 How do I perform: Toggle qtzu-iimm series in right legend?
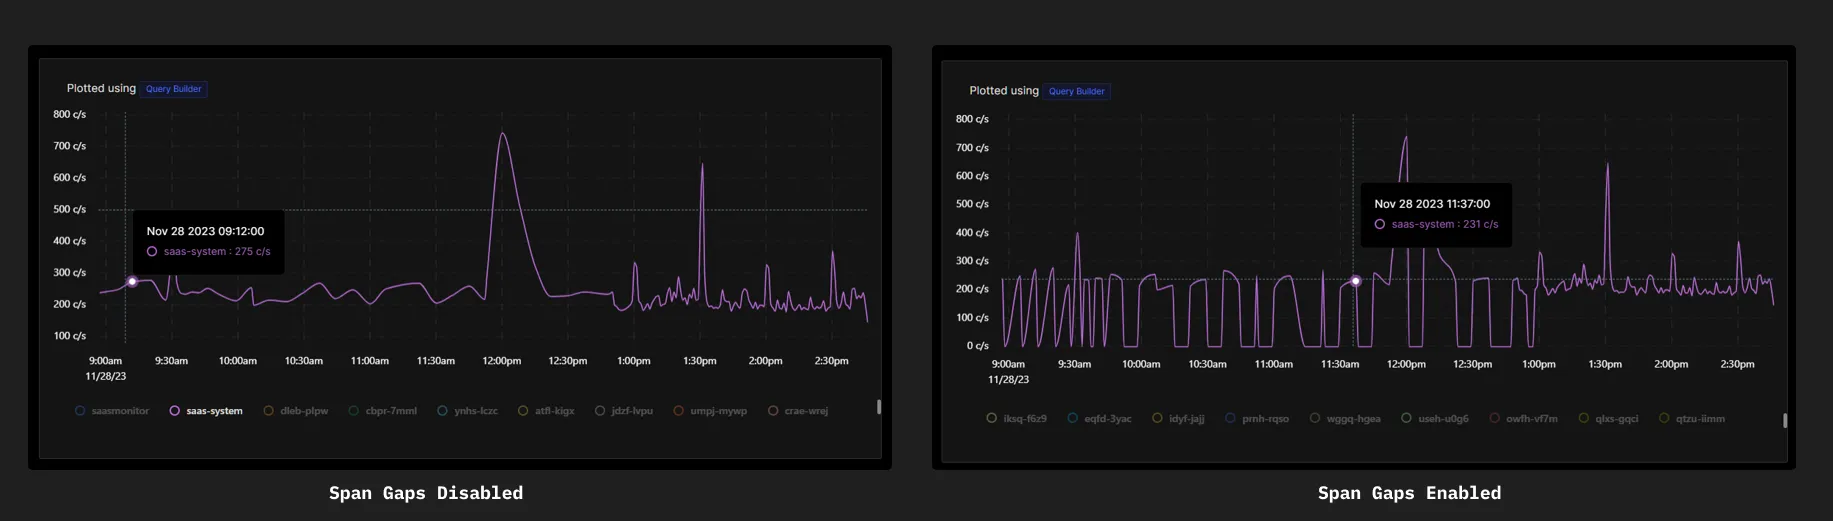tap(1692, 419)
